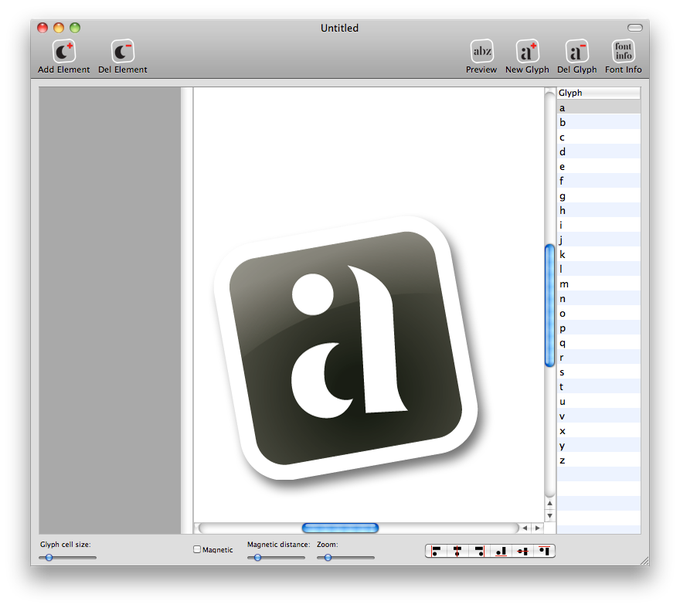This screenshot has height=608, width=680.
Task: Align elements to vertical middle
Action: pos(523,551)
